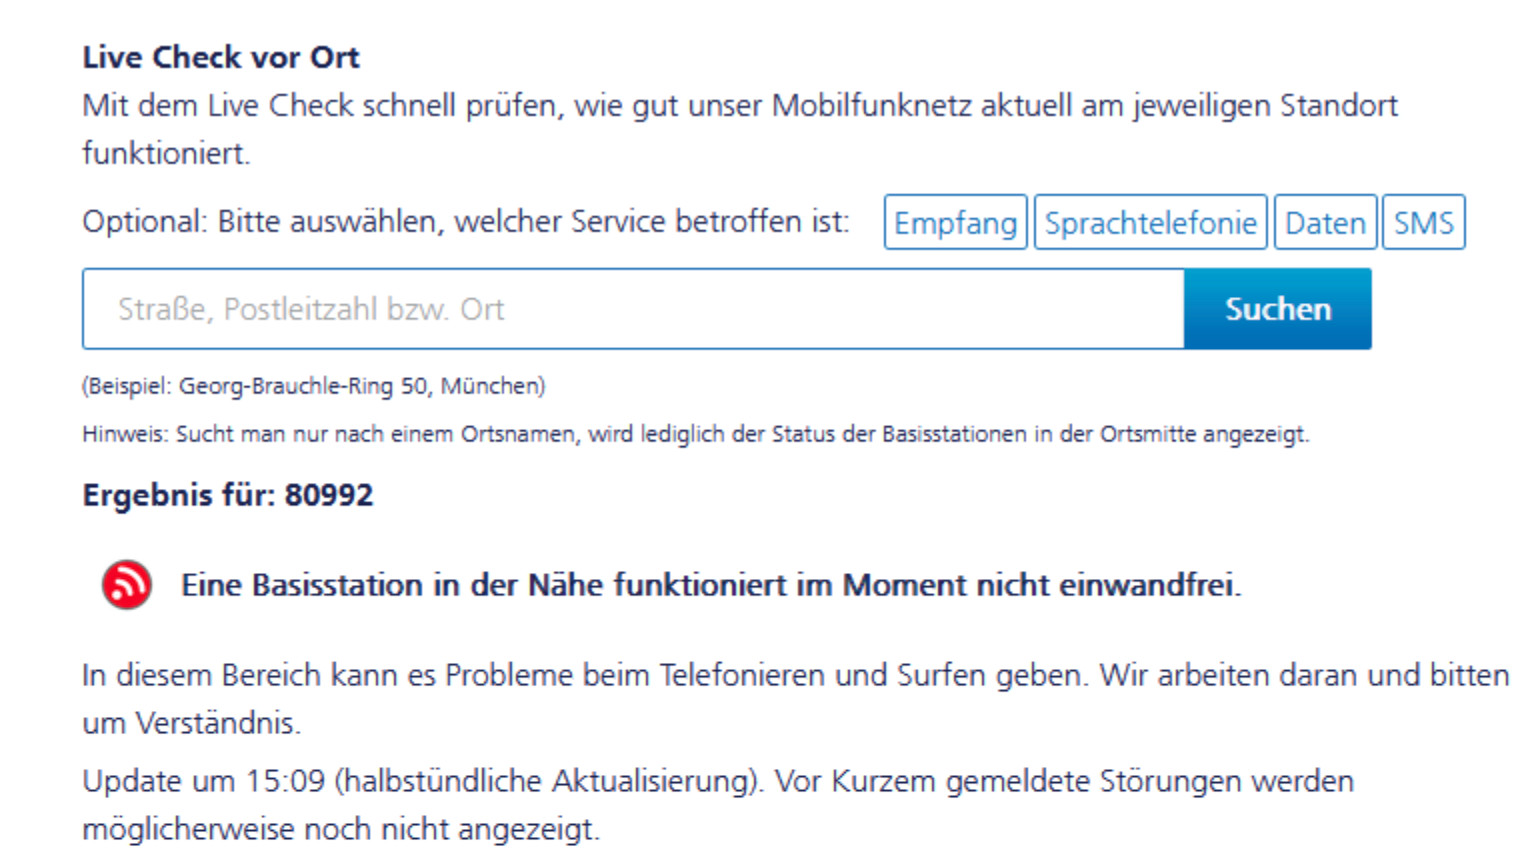Click the 'In diesem Bereich kann es Probleme' paragraph
Viewport: 1524px width, 857px height.
[796, 698]
